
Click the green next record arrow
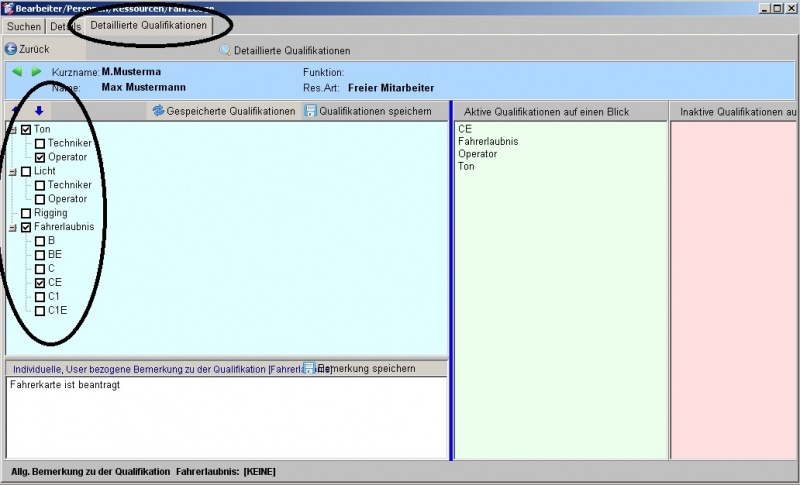(x=36, y=72)
